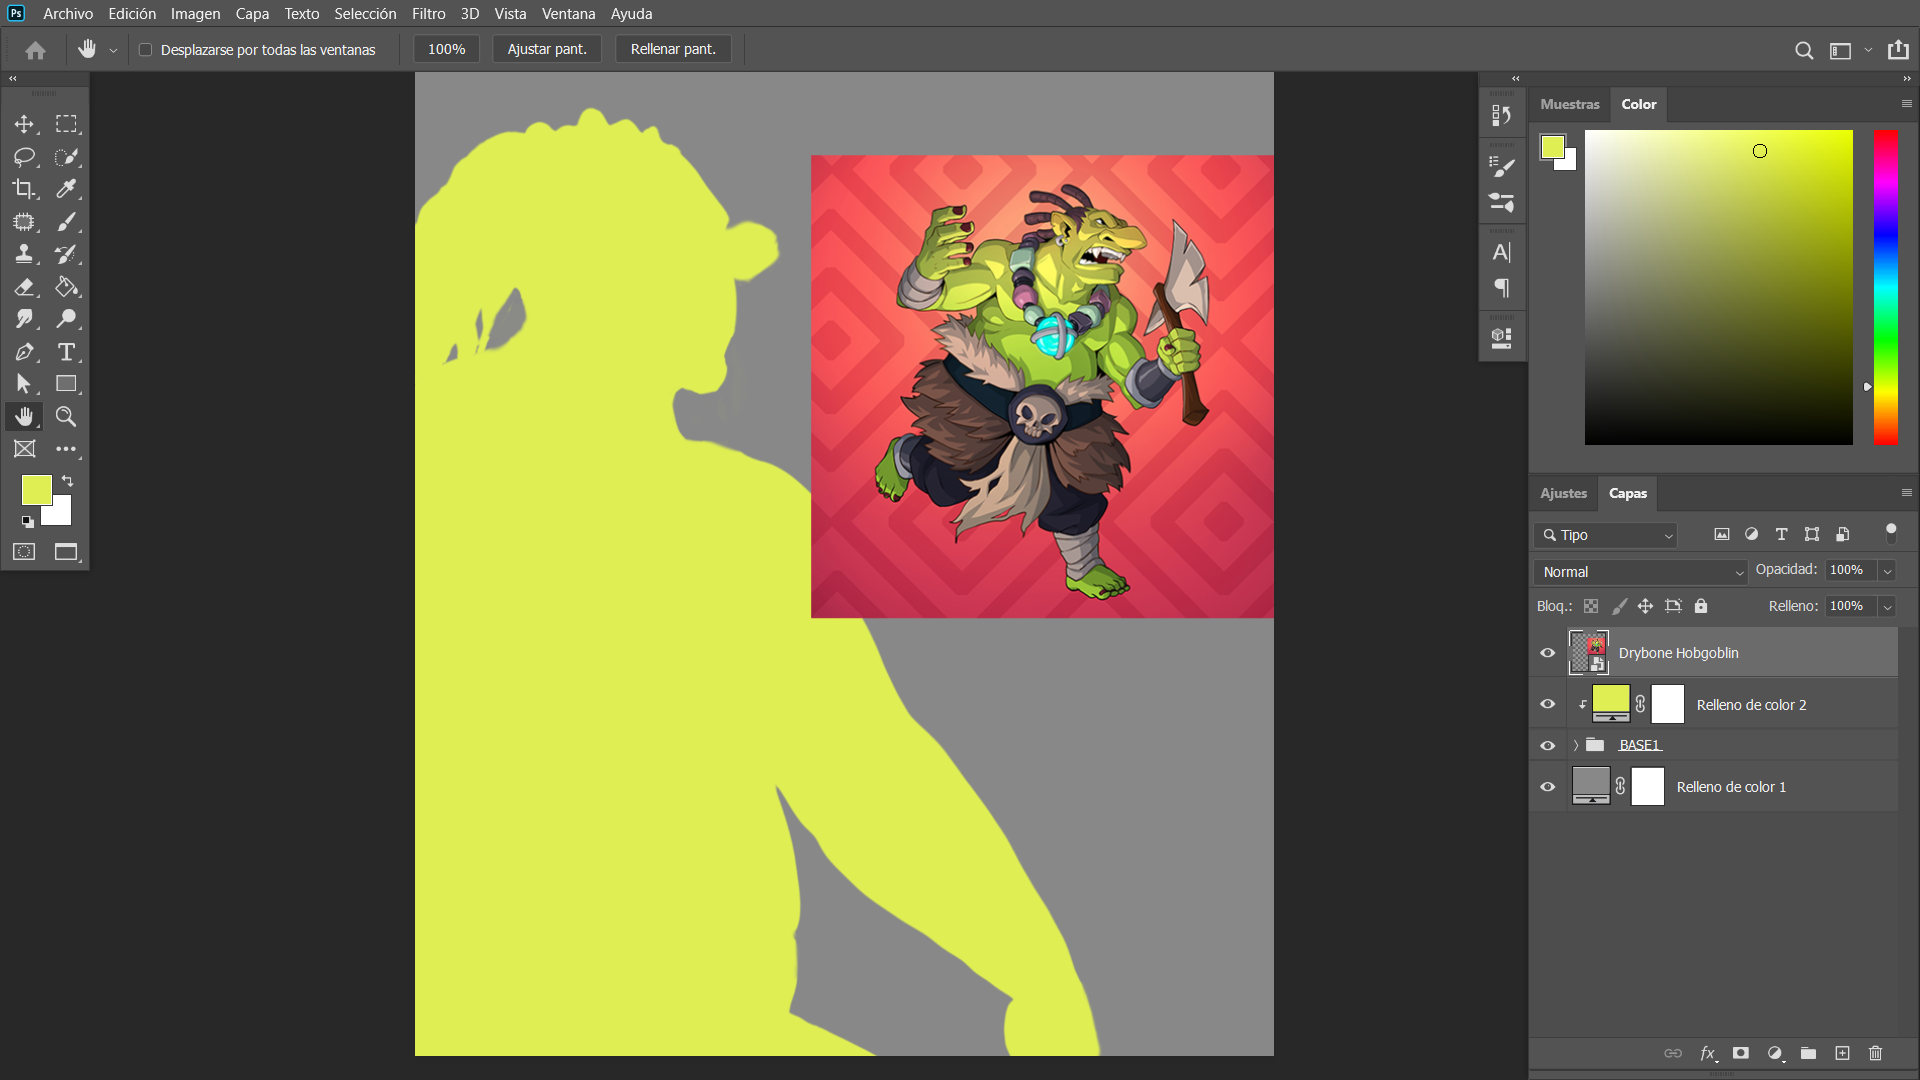Select the Lasso tool

coord(24,157)
